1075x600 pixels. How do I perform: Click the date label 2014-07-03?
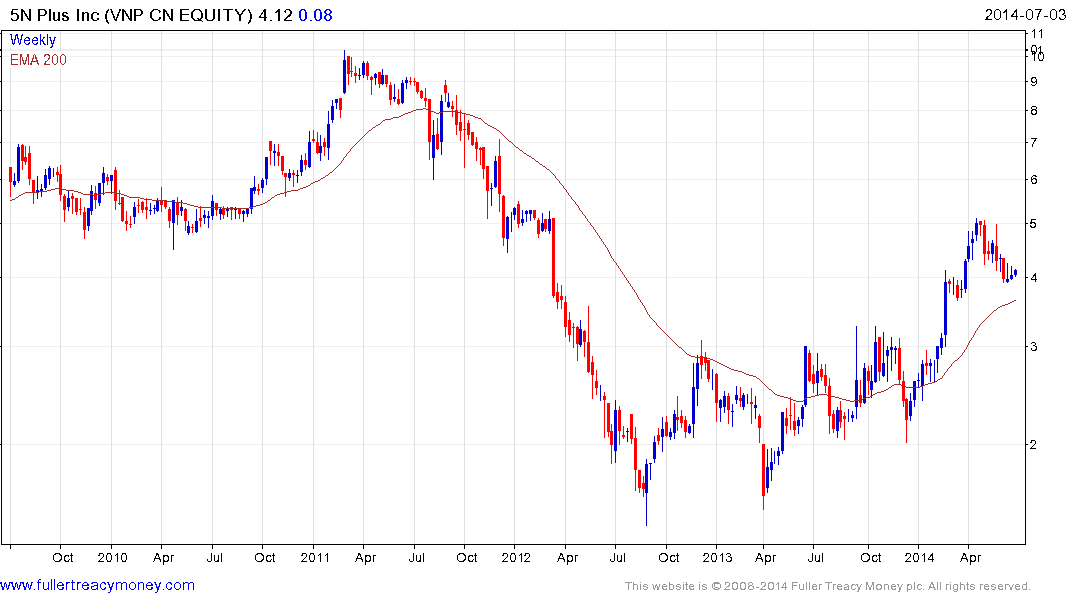pos(1025,14)
